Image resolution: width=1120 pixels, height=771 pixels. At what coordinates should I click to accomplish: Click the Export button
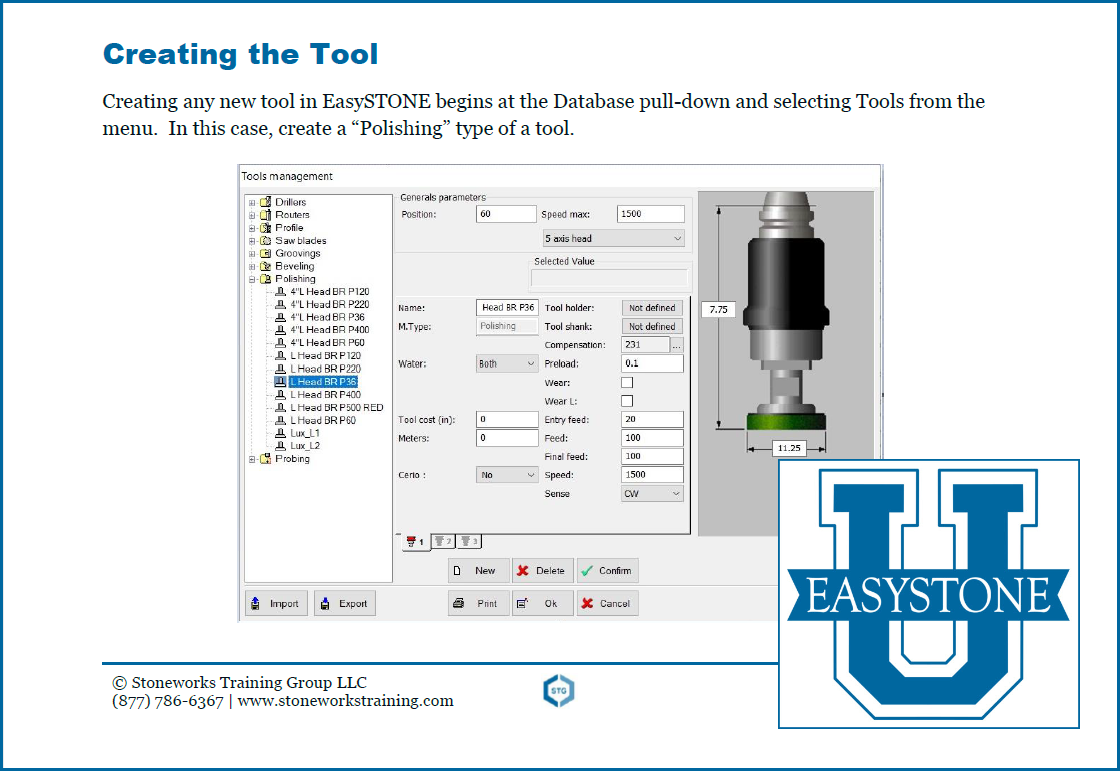[344, 604]
